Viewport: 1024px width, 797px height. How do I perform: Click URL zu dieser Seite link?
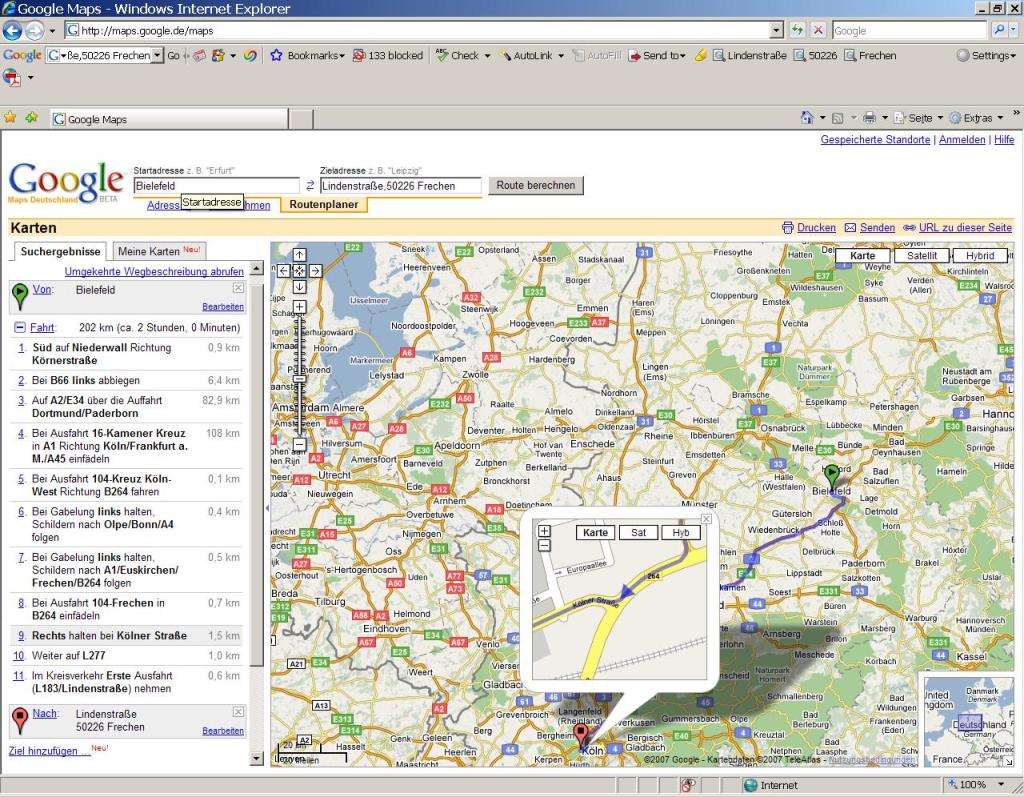965,227
